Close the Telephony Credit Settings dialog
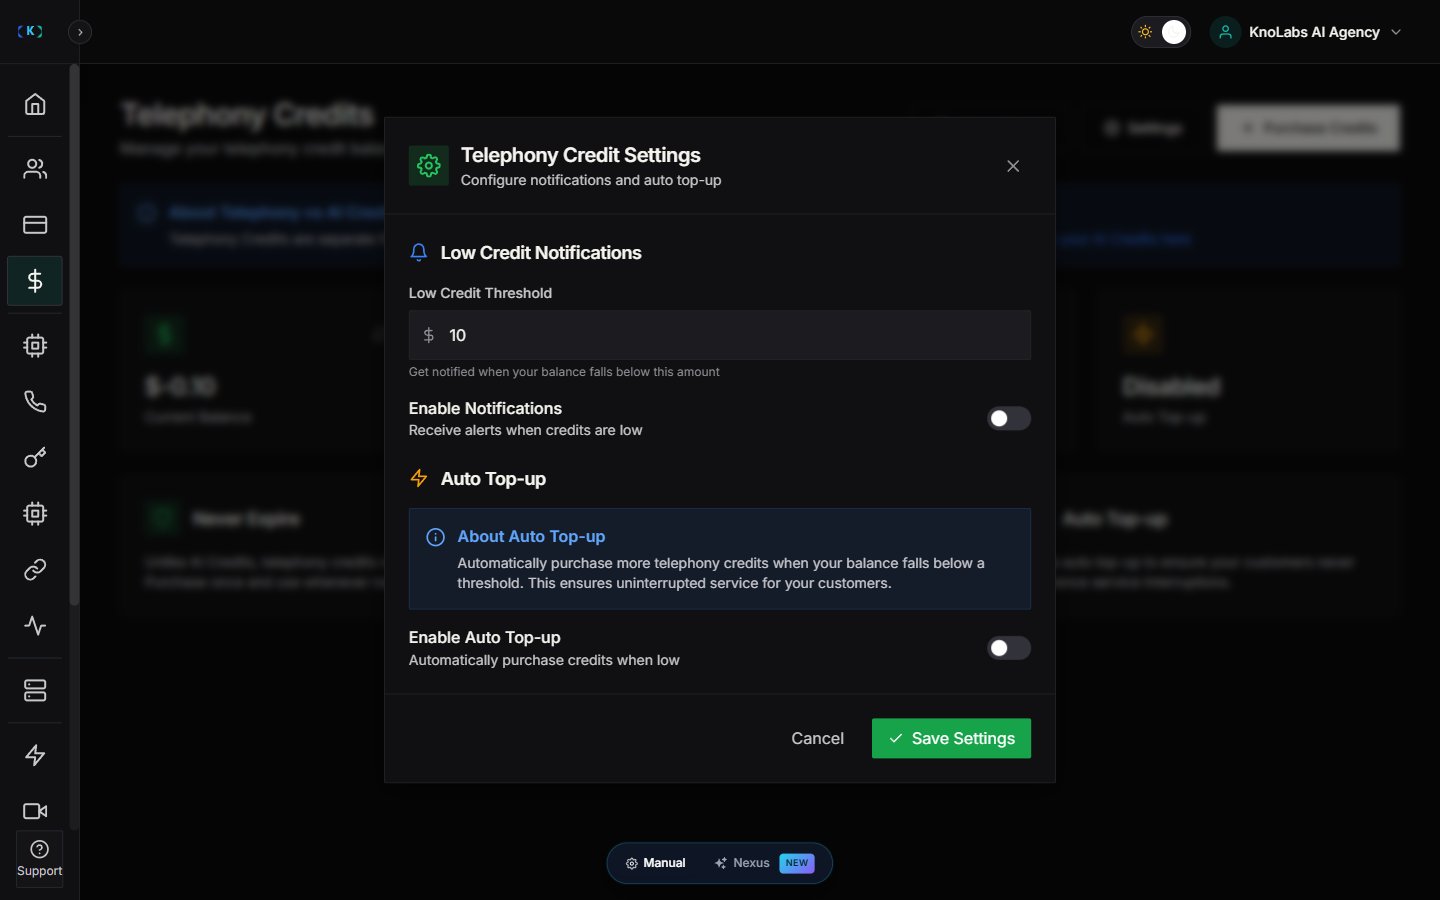1440x900 pixels. 1013,166
